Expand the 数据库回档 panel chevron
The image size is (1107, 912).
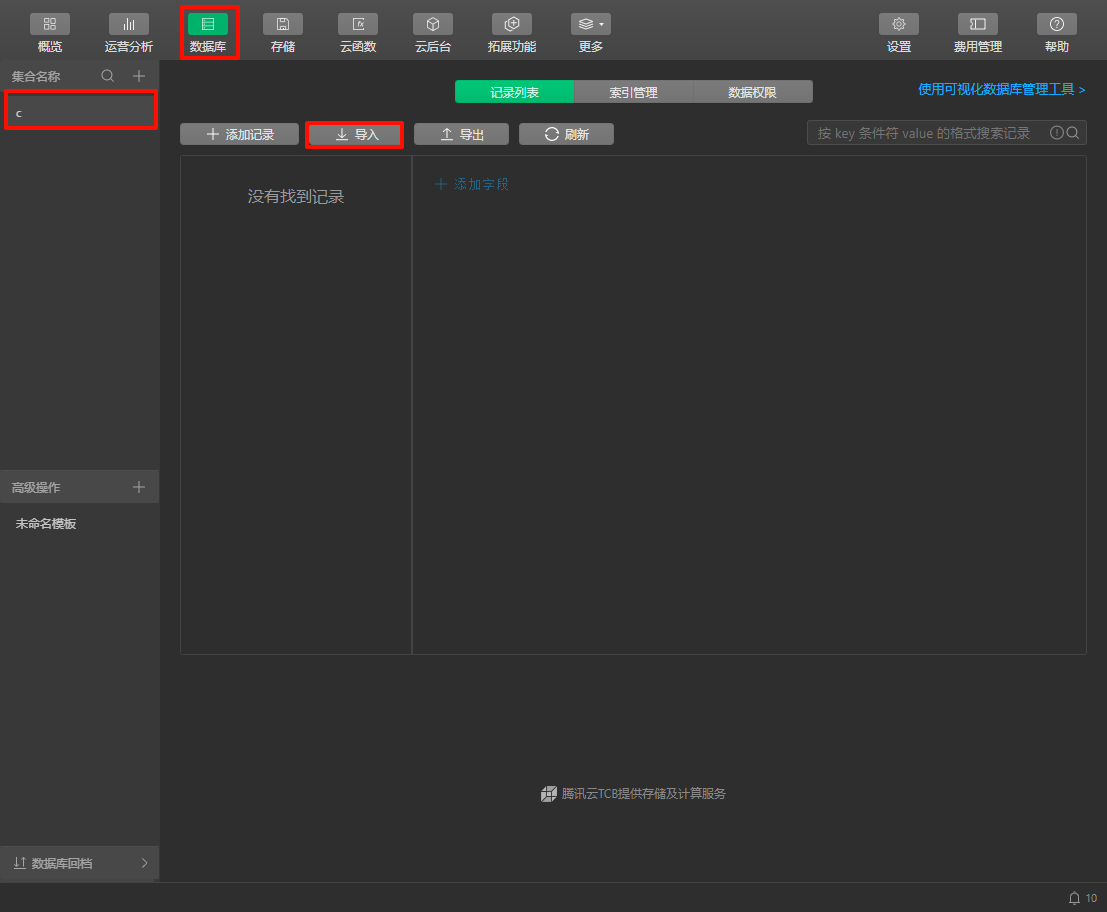coord(144,863)
